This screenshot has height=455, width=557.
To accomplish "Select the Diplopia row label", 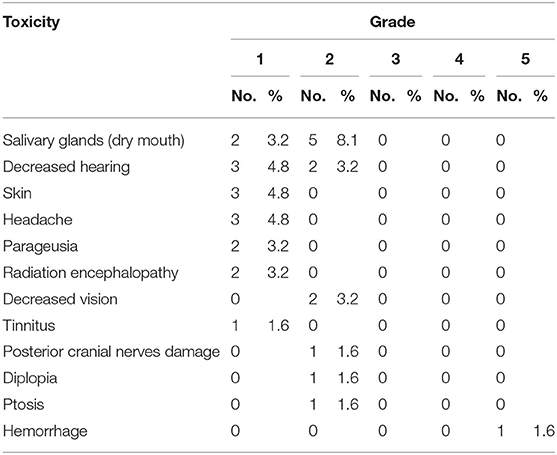I will pyautogui.click(x=30, y=378).
